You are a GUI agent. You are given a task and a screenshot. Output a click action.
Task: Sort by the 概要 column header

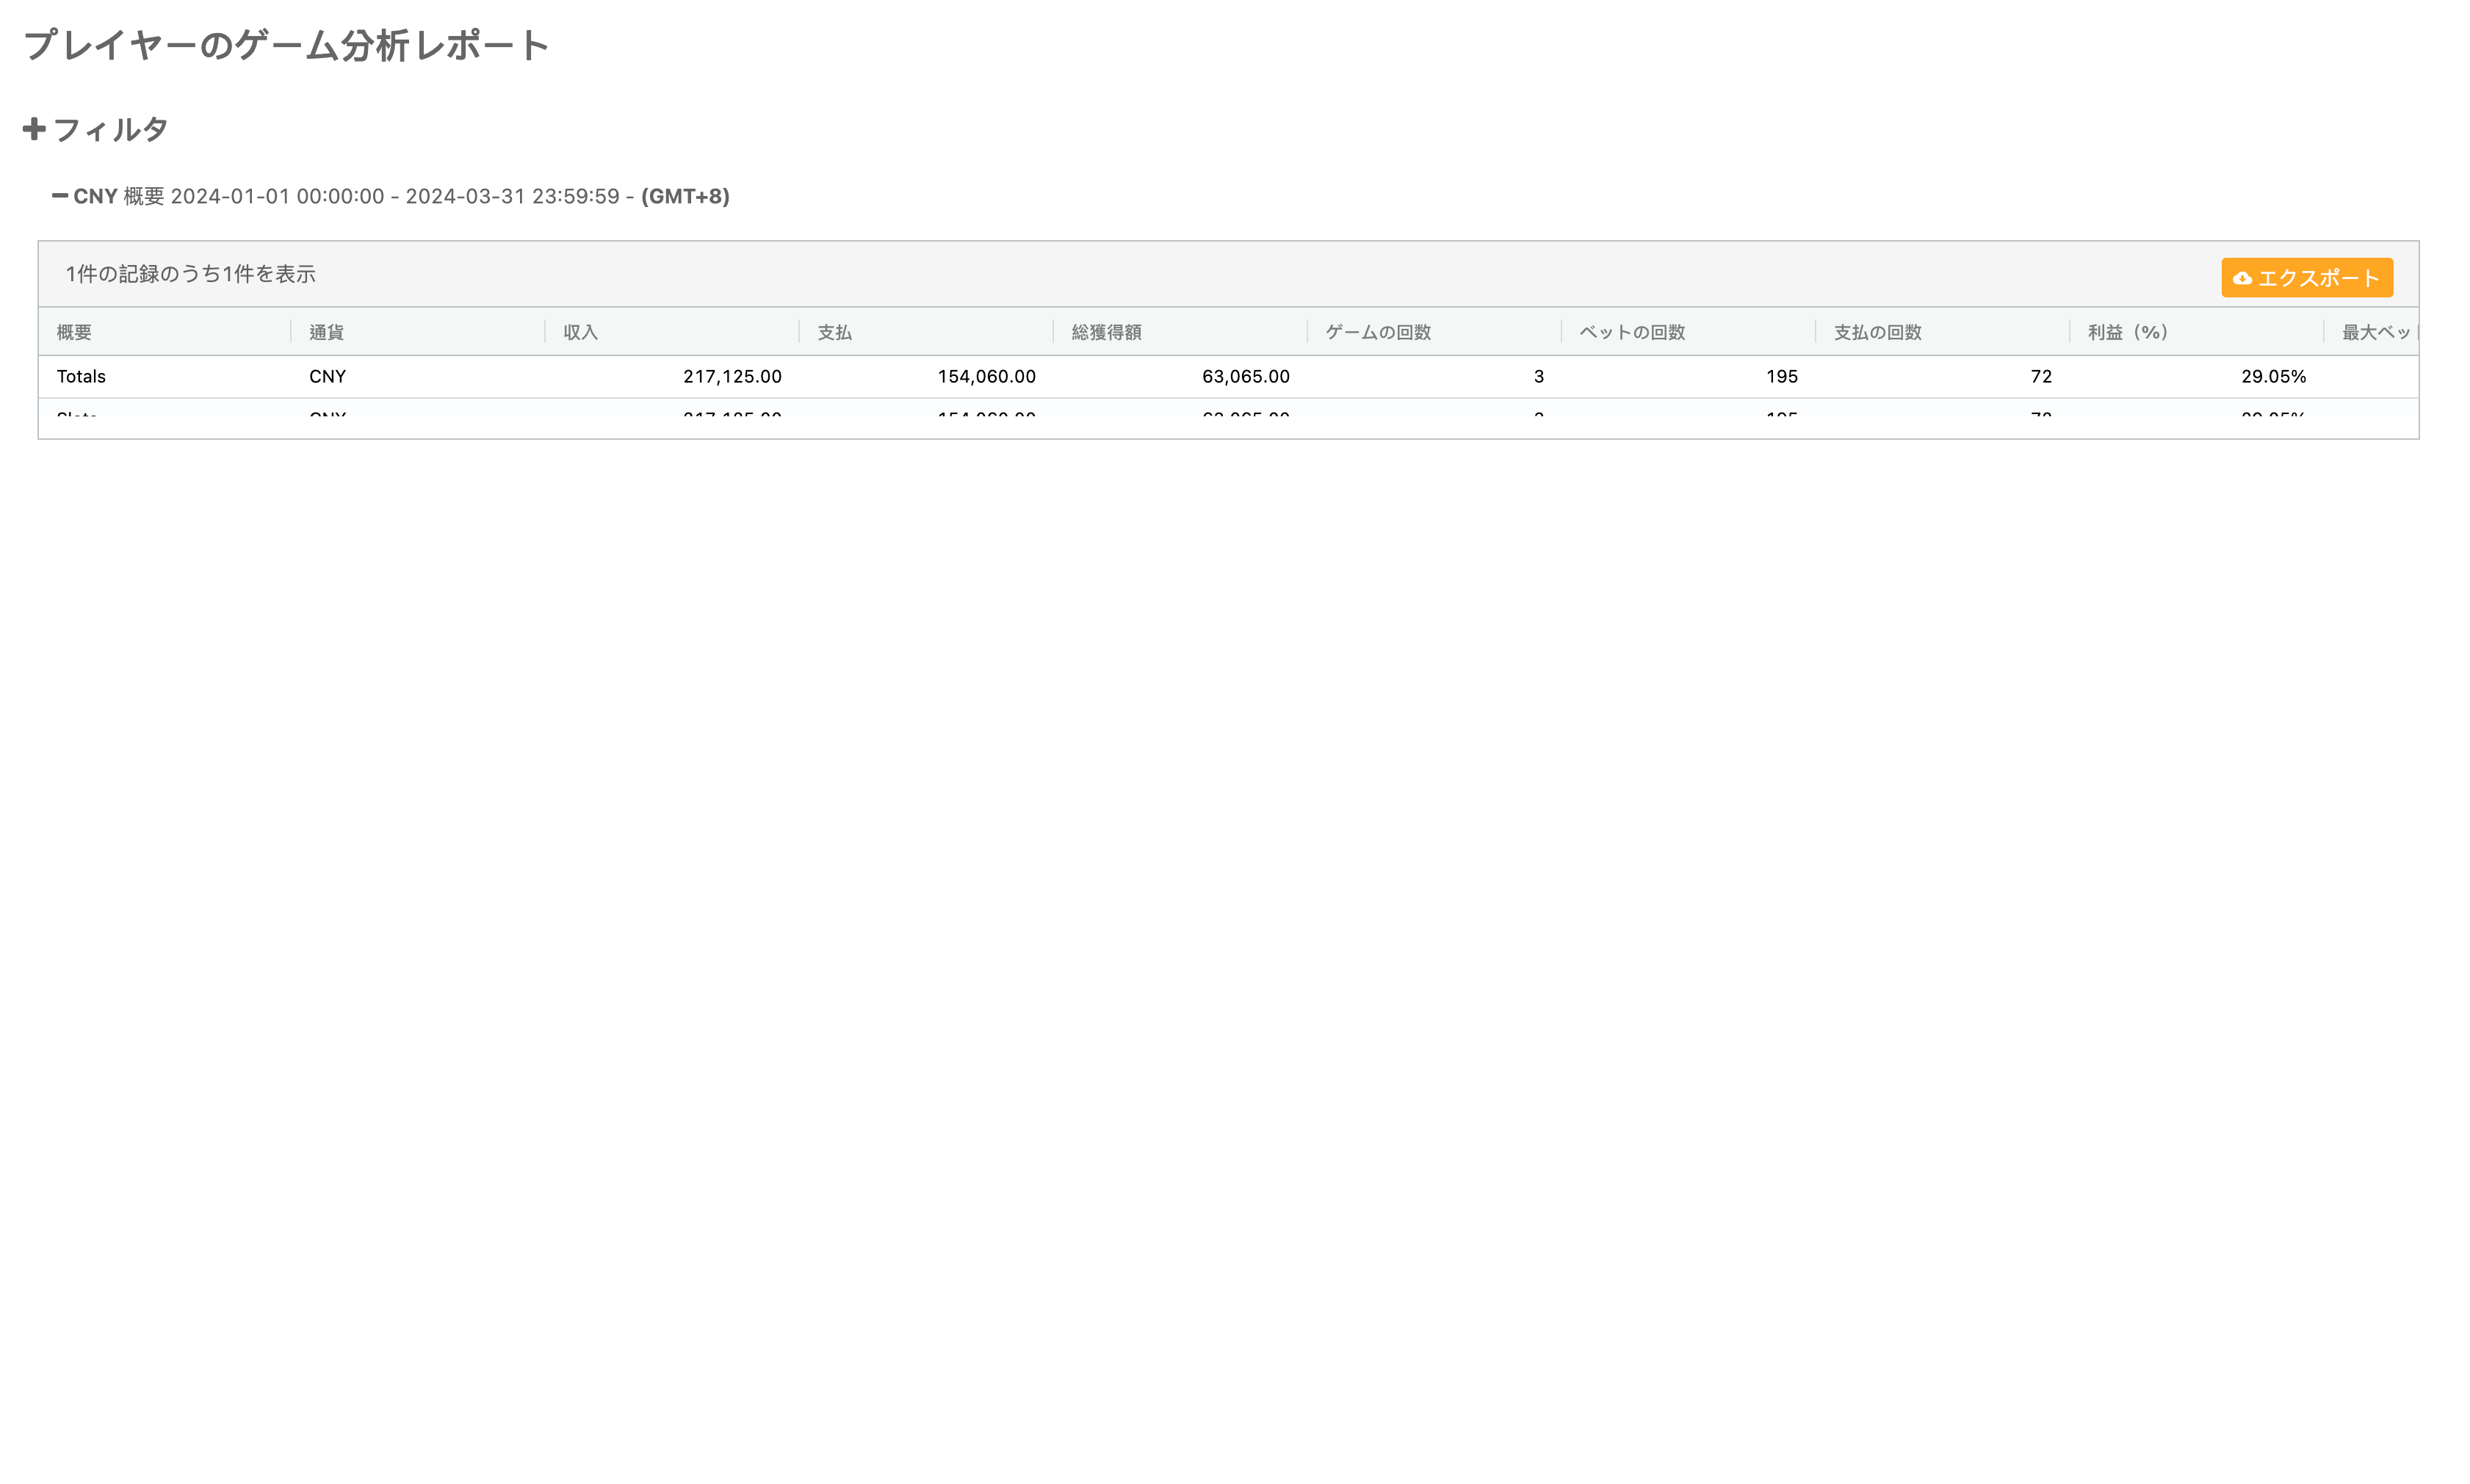coord(74,332)
